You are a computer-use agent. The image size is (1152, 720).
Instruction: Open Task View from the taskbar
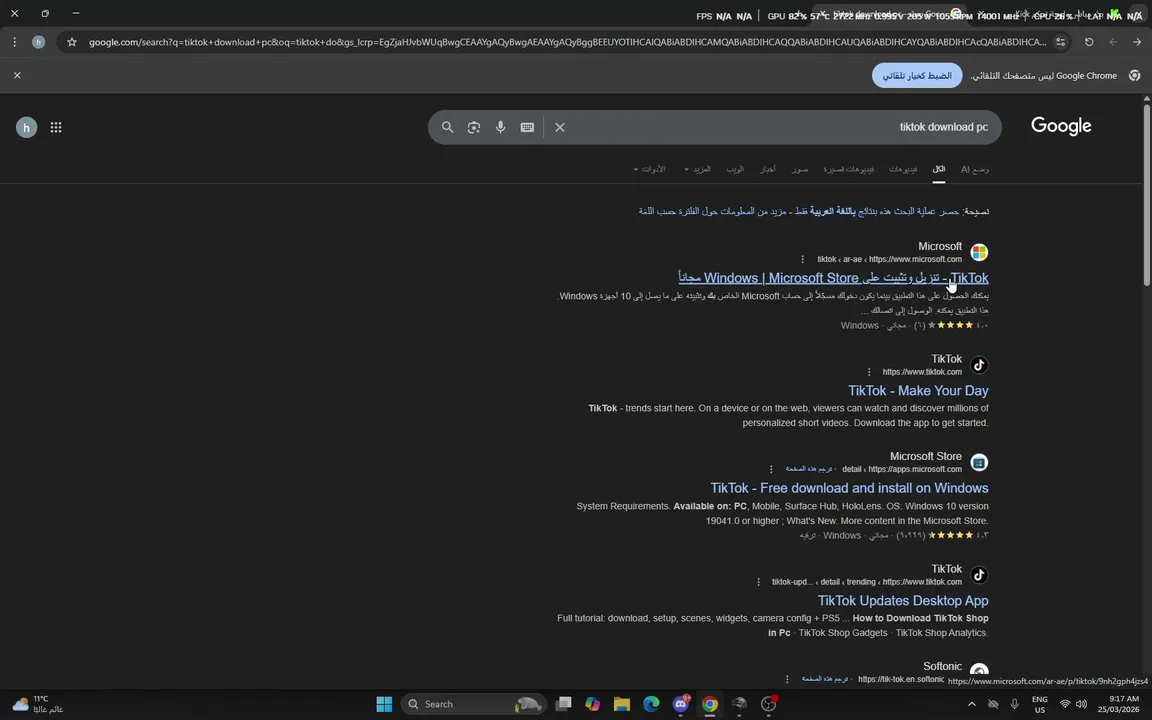[564, 704]
